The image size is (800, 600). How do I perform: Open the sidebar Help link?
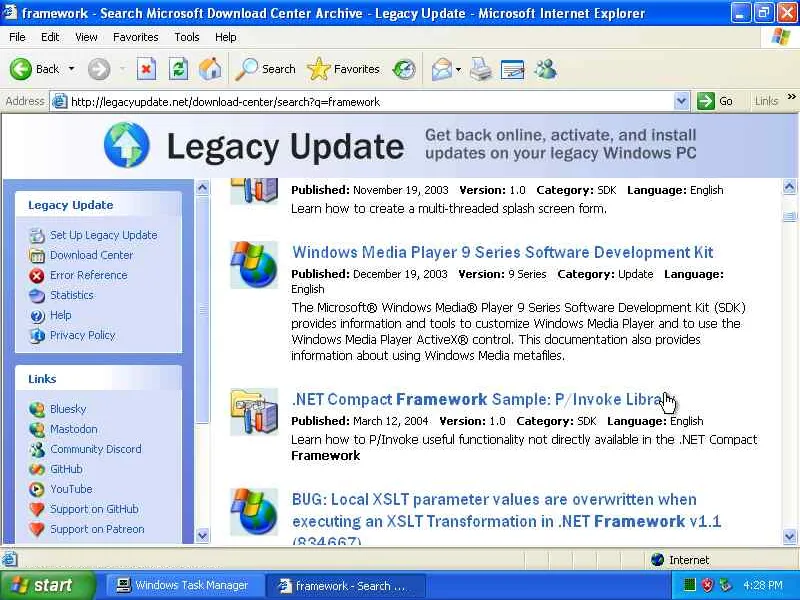click(x=61, y=315)
